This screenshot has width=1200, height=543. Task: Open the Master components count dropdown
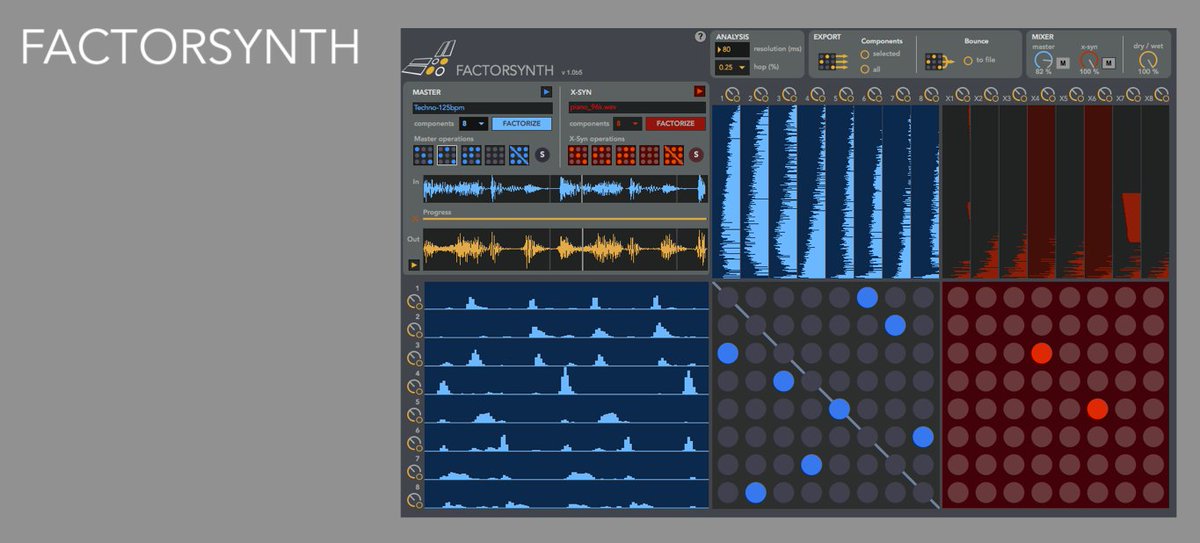(473, 124)
